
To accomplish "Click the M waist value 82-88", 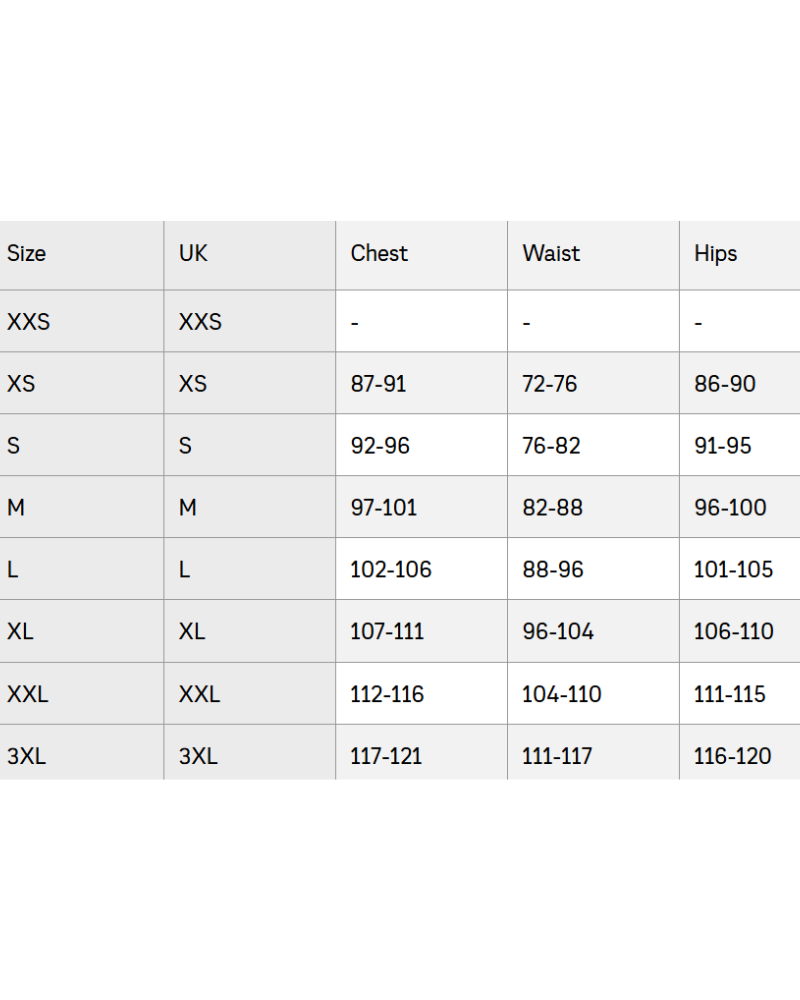I will click(552, 508).
